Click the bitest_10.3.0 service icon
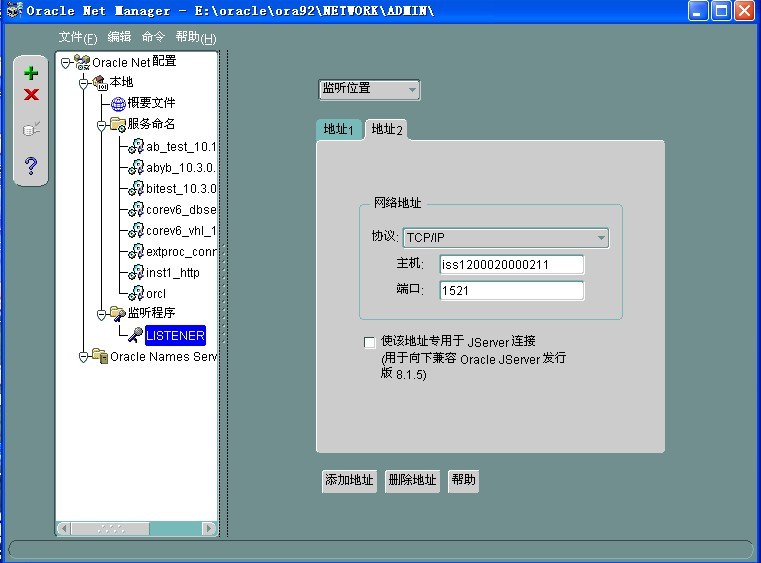This screenshot has width=761, height=563. coord(136,188)
